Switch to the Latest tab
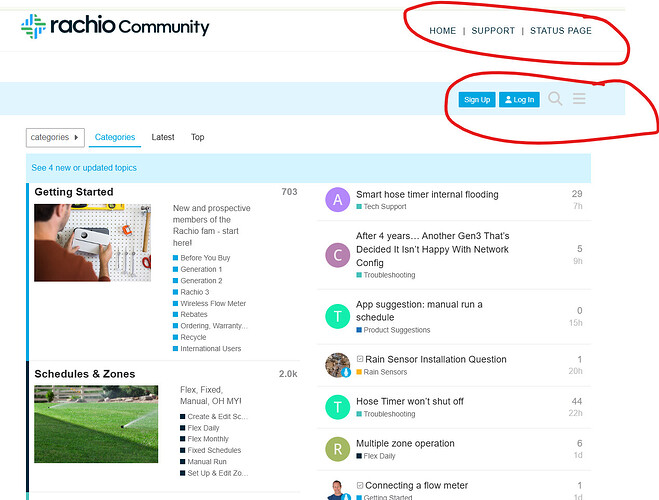The image size is (659, 500). (x=163, y=137)
